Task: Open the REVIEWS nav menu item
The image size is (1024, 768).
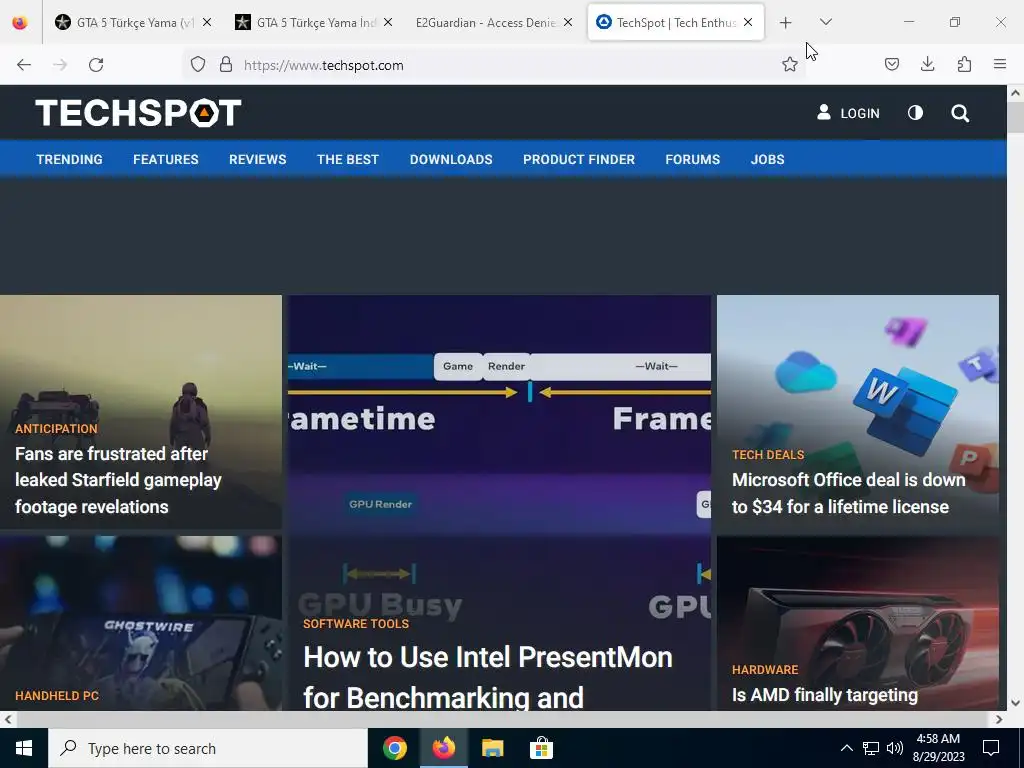Action: pyautogui.click(x=257, y=159)
